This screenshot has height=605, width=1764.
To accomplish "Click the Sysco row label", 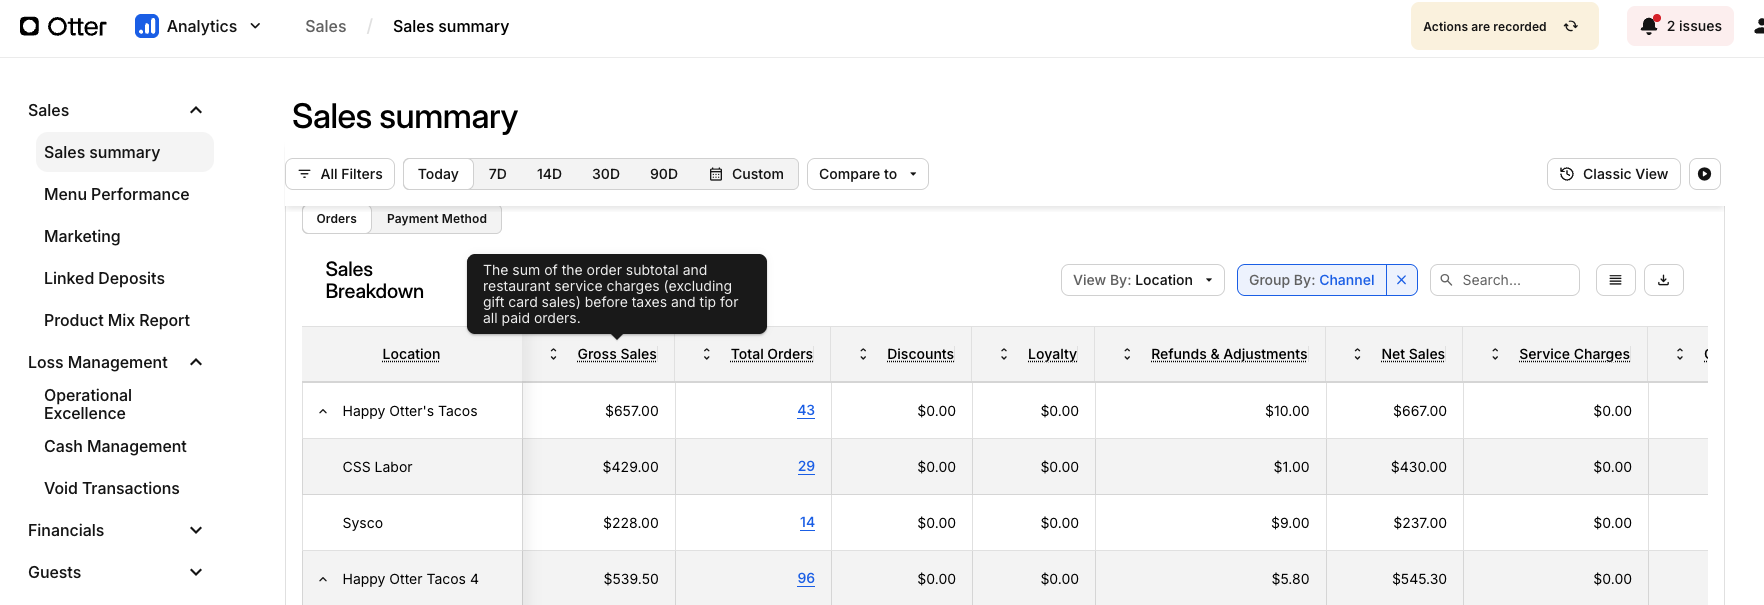I will pos(362,523).
